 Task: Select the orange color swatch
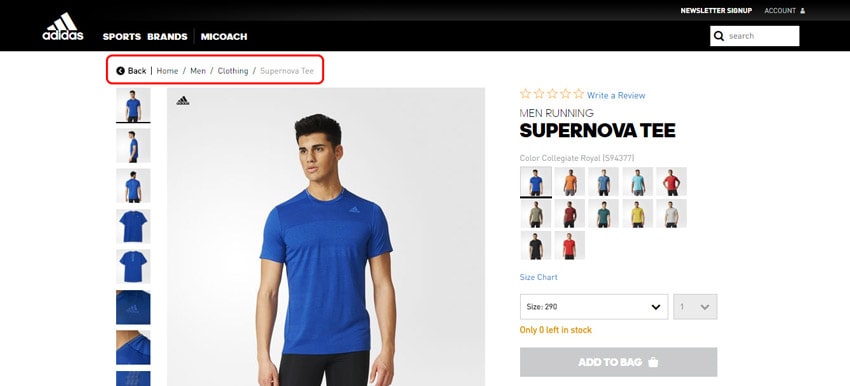pos(569,182)
